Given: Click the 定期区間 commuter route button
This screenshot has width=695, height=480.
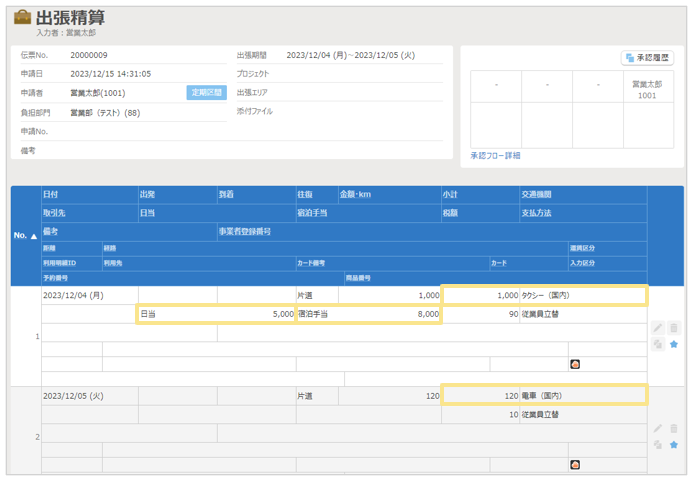Looking at the screenshot, I should click(207, 93).
